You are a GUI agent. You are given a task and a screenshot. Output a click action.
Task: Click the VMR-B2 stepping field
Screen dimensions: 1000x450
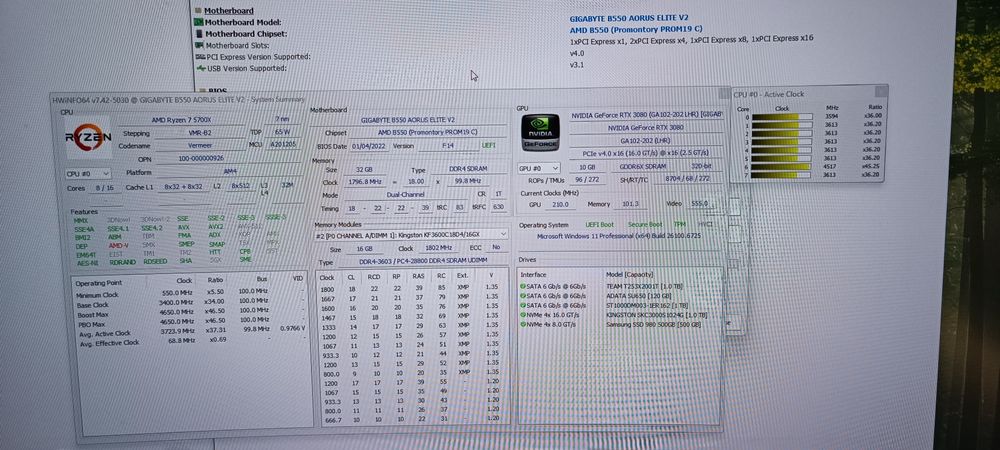(200, 134)
